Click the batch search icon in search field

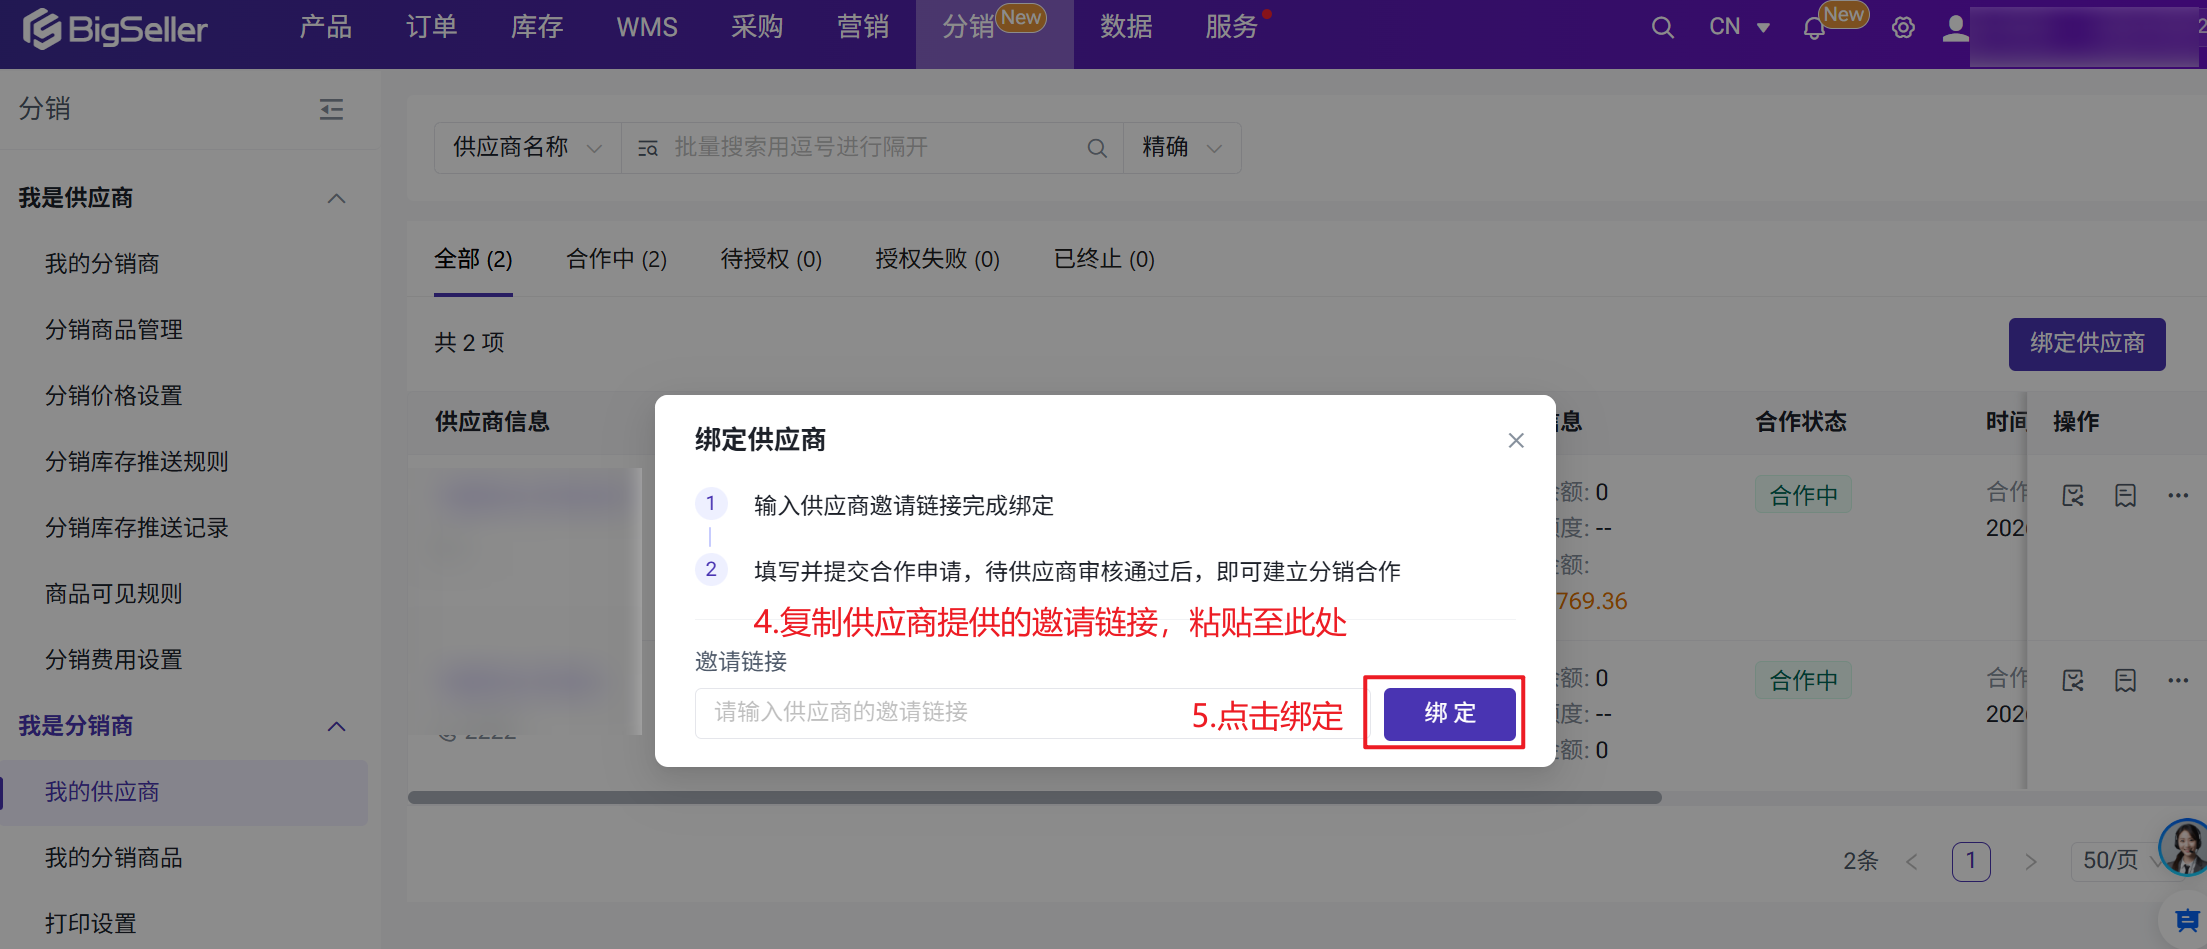(x=648, y=148)
